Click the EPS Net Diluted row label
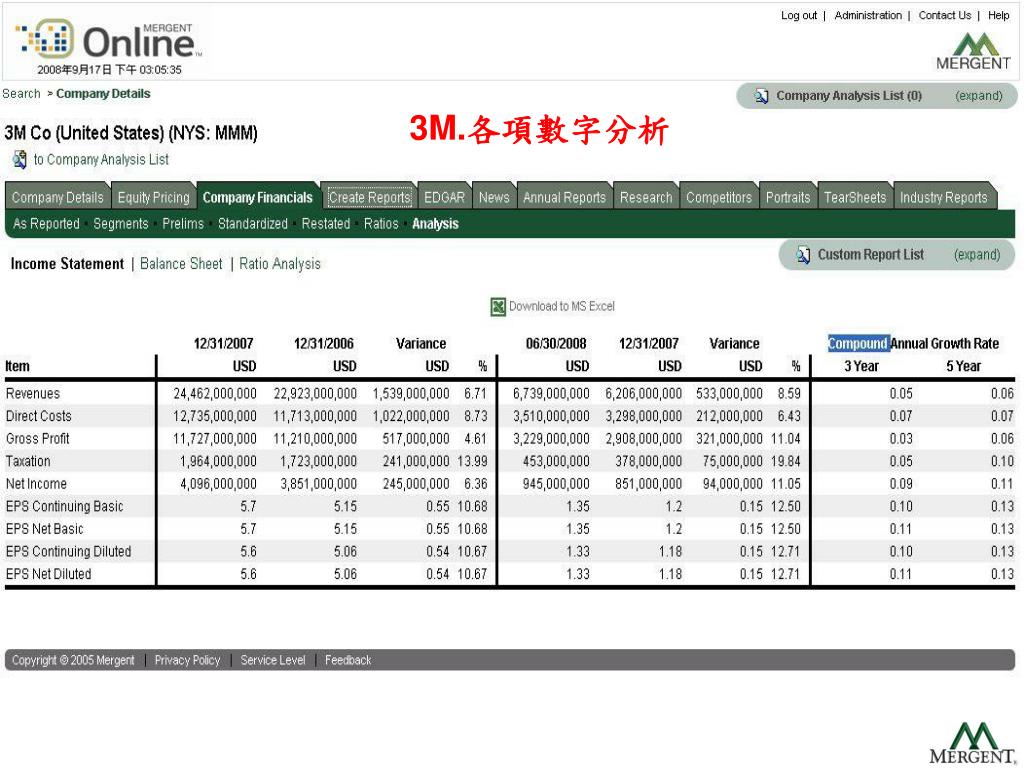The image size is (1024, 768). [48, 574]
